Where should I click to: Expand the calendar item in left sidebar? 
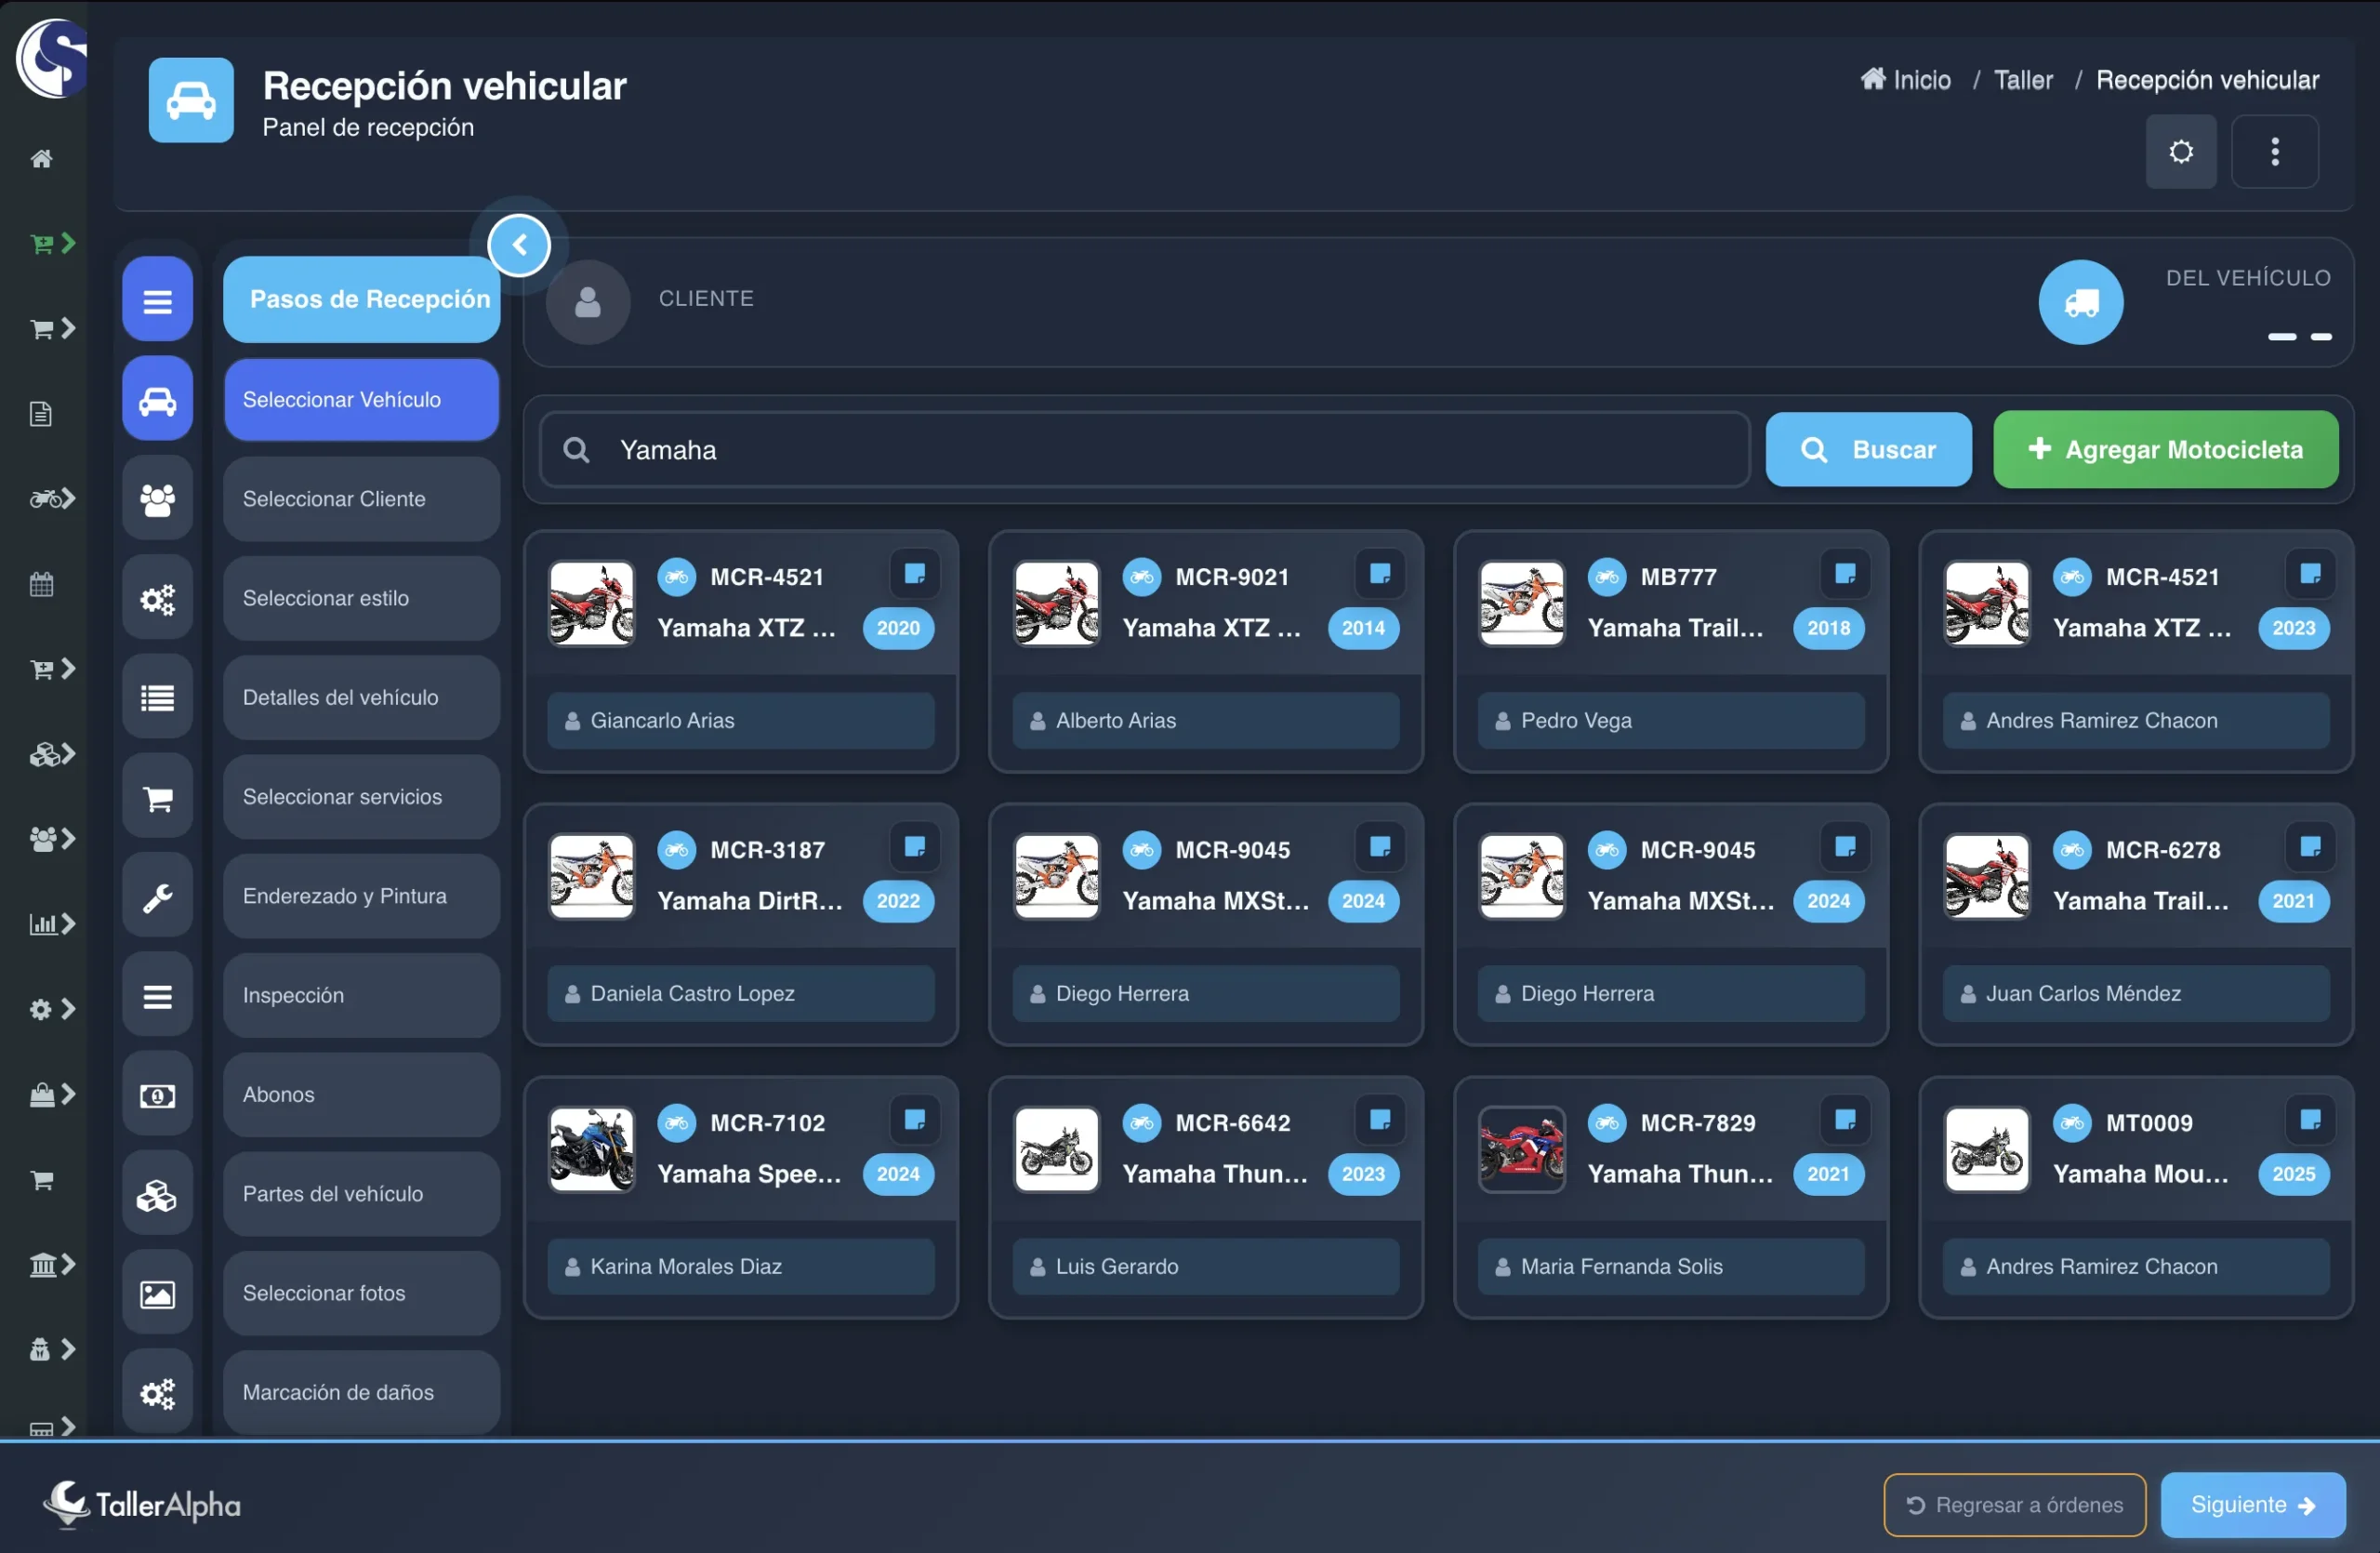click(x=41, y=584)
